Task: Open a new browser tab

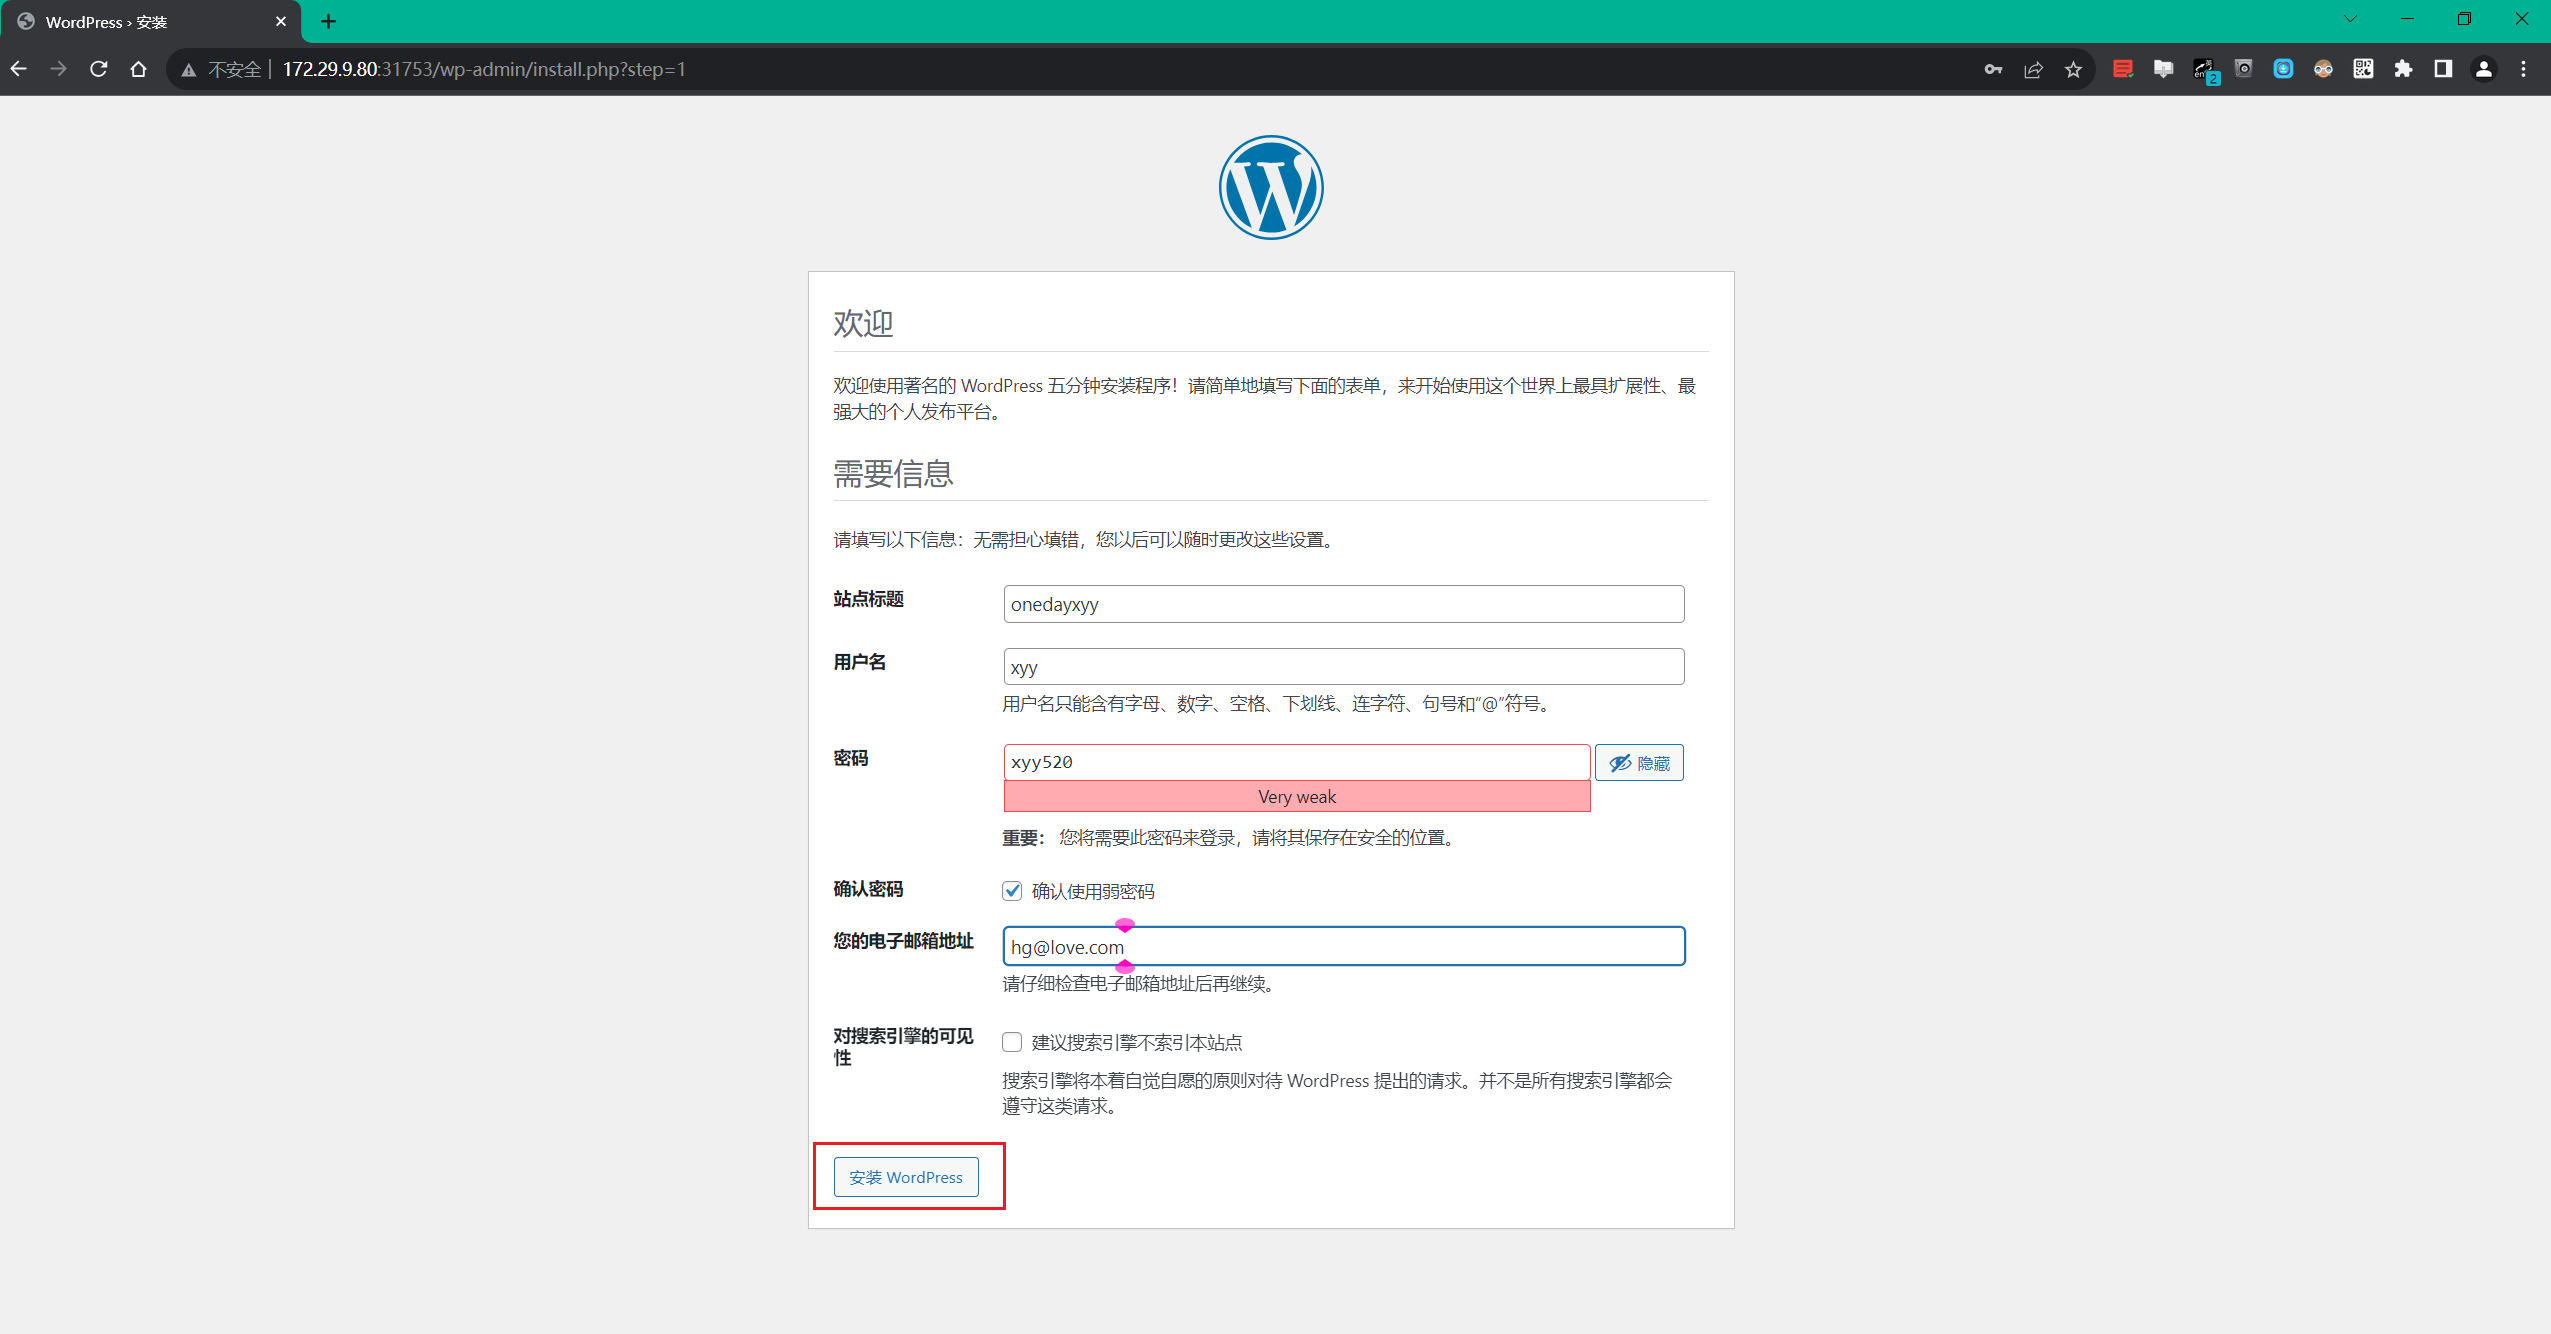Action: pos(328,21)
